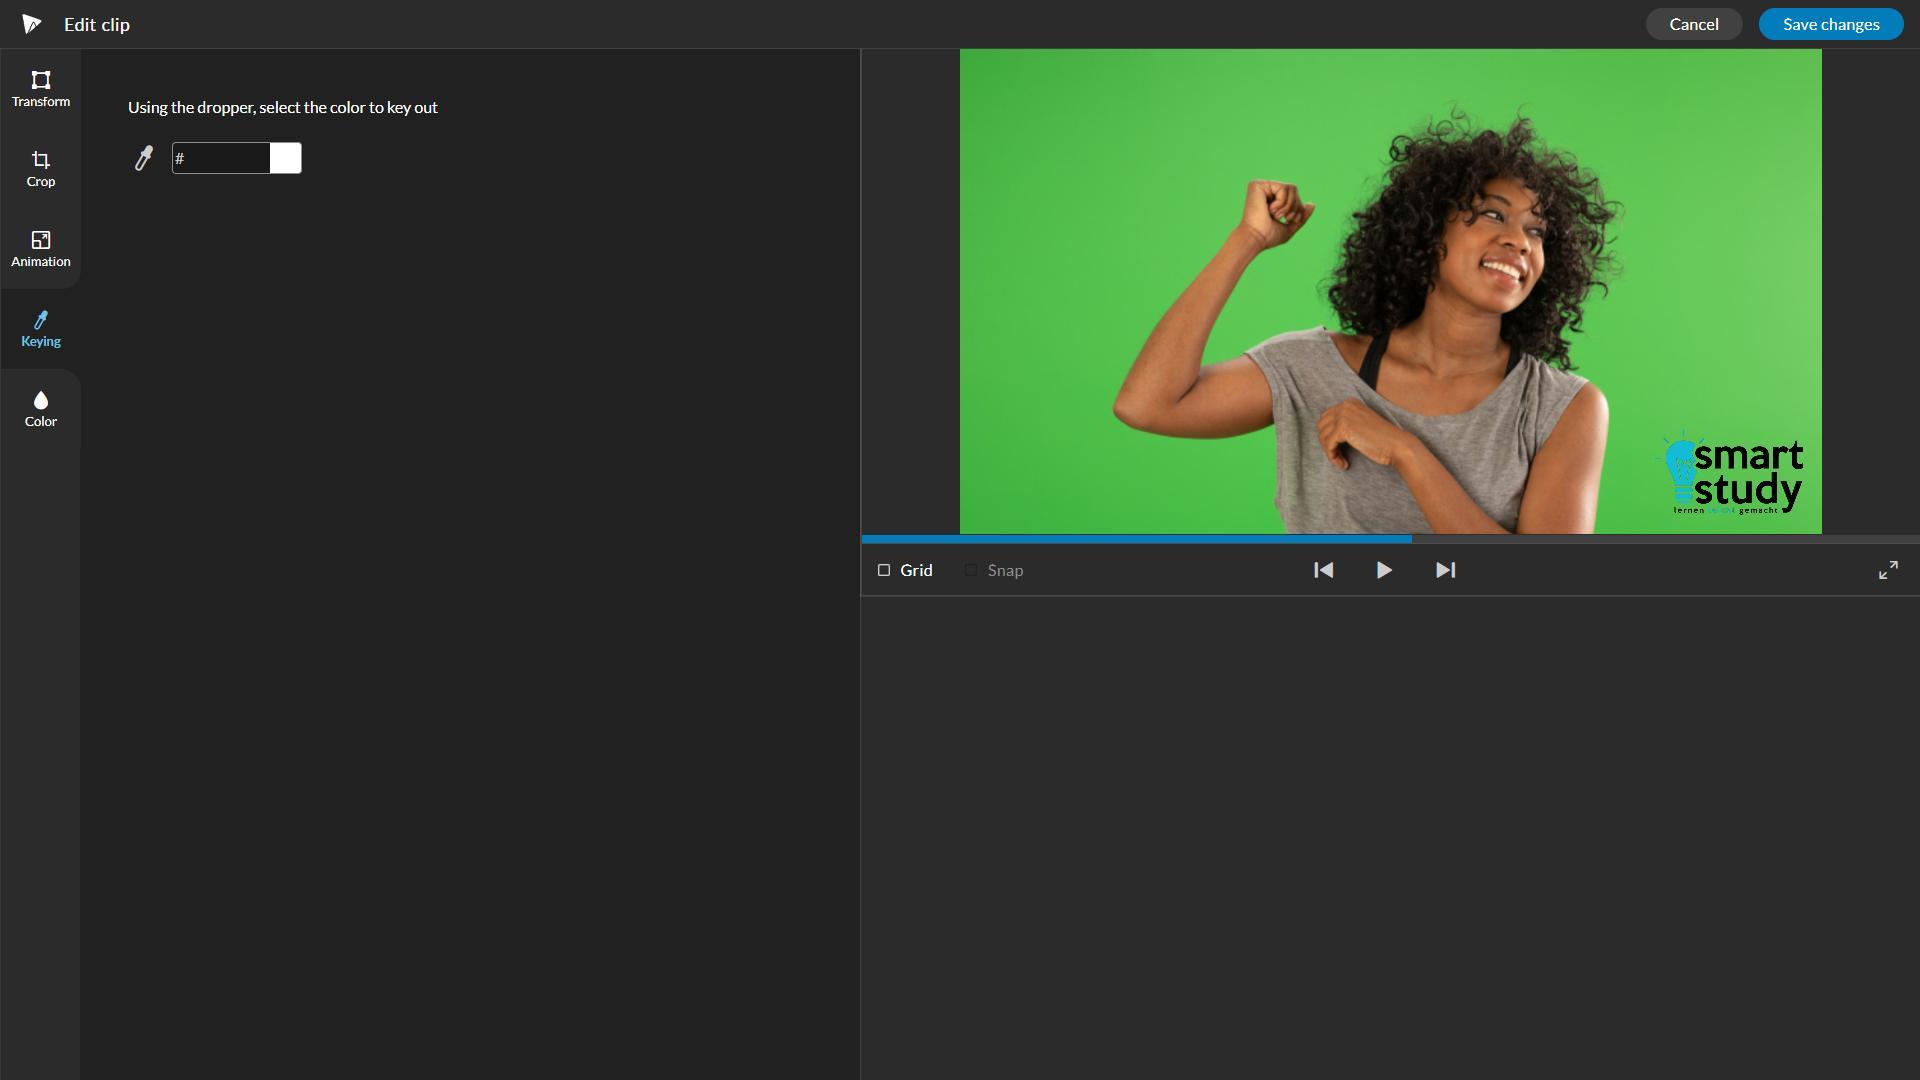Switch to the Keying tab
This screenshot has width=1920, height=1080.
click(x=41, y=329)
